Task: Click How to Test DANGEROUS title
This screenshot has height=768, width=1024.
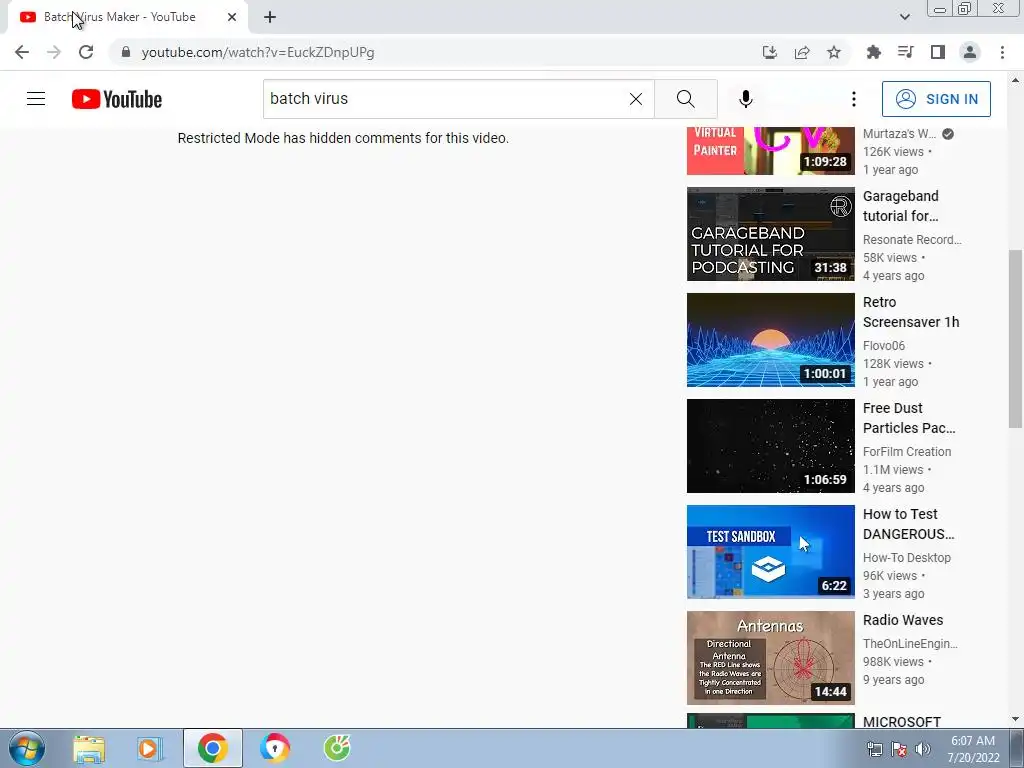Action: click(x=908, y=524)
